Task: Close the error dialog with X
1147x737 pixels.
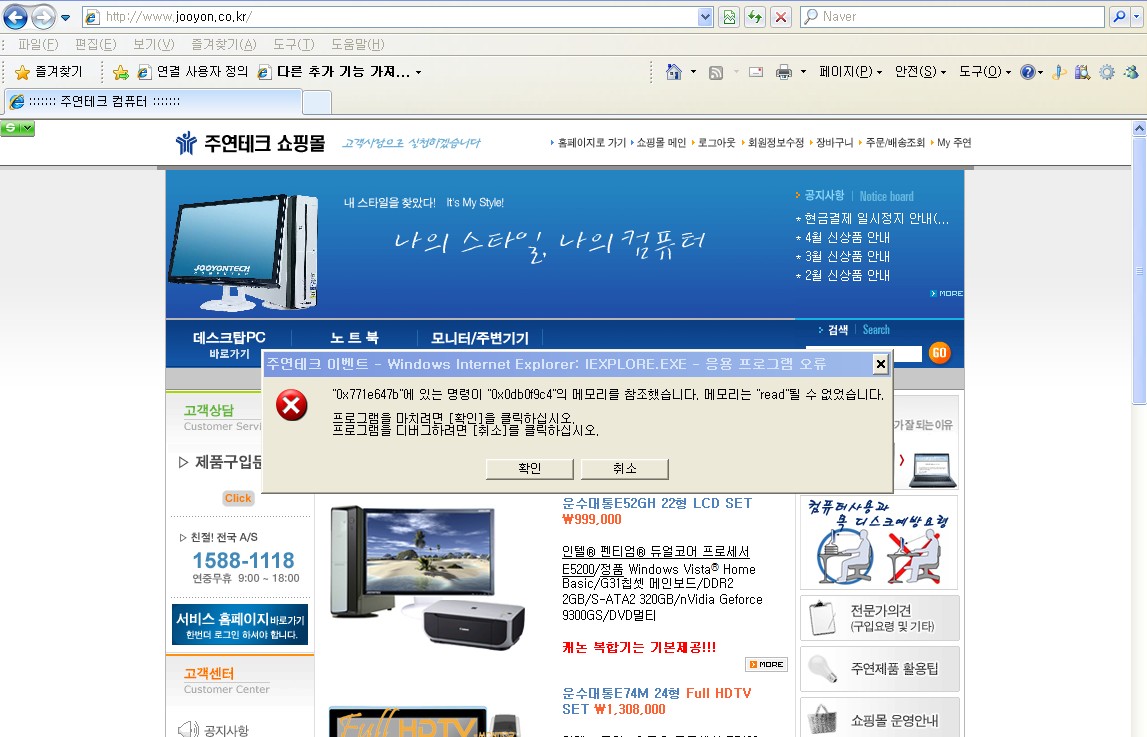Action: (881, 364)
